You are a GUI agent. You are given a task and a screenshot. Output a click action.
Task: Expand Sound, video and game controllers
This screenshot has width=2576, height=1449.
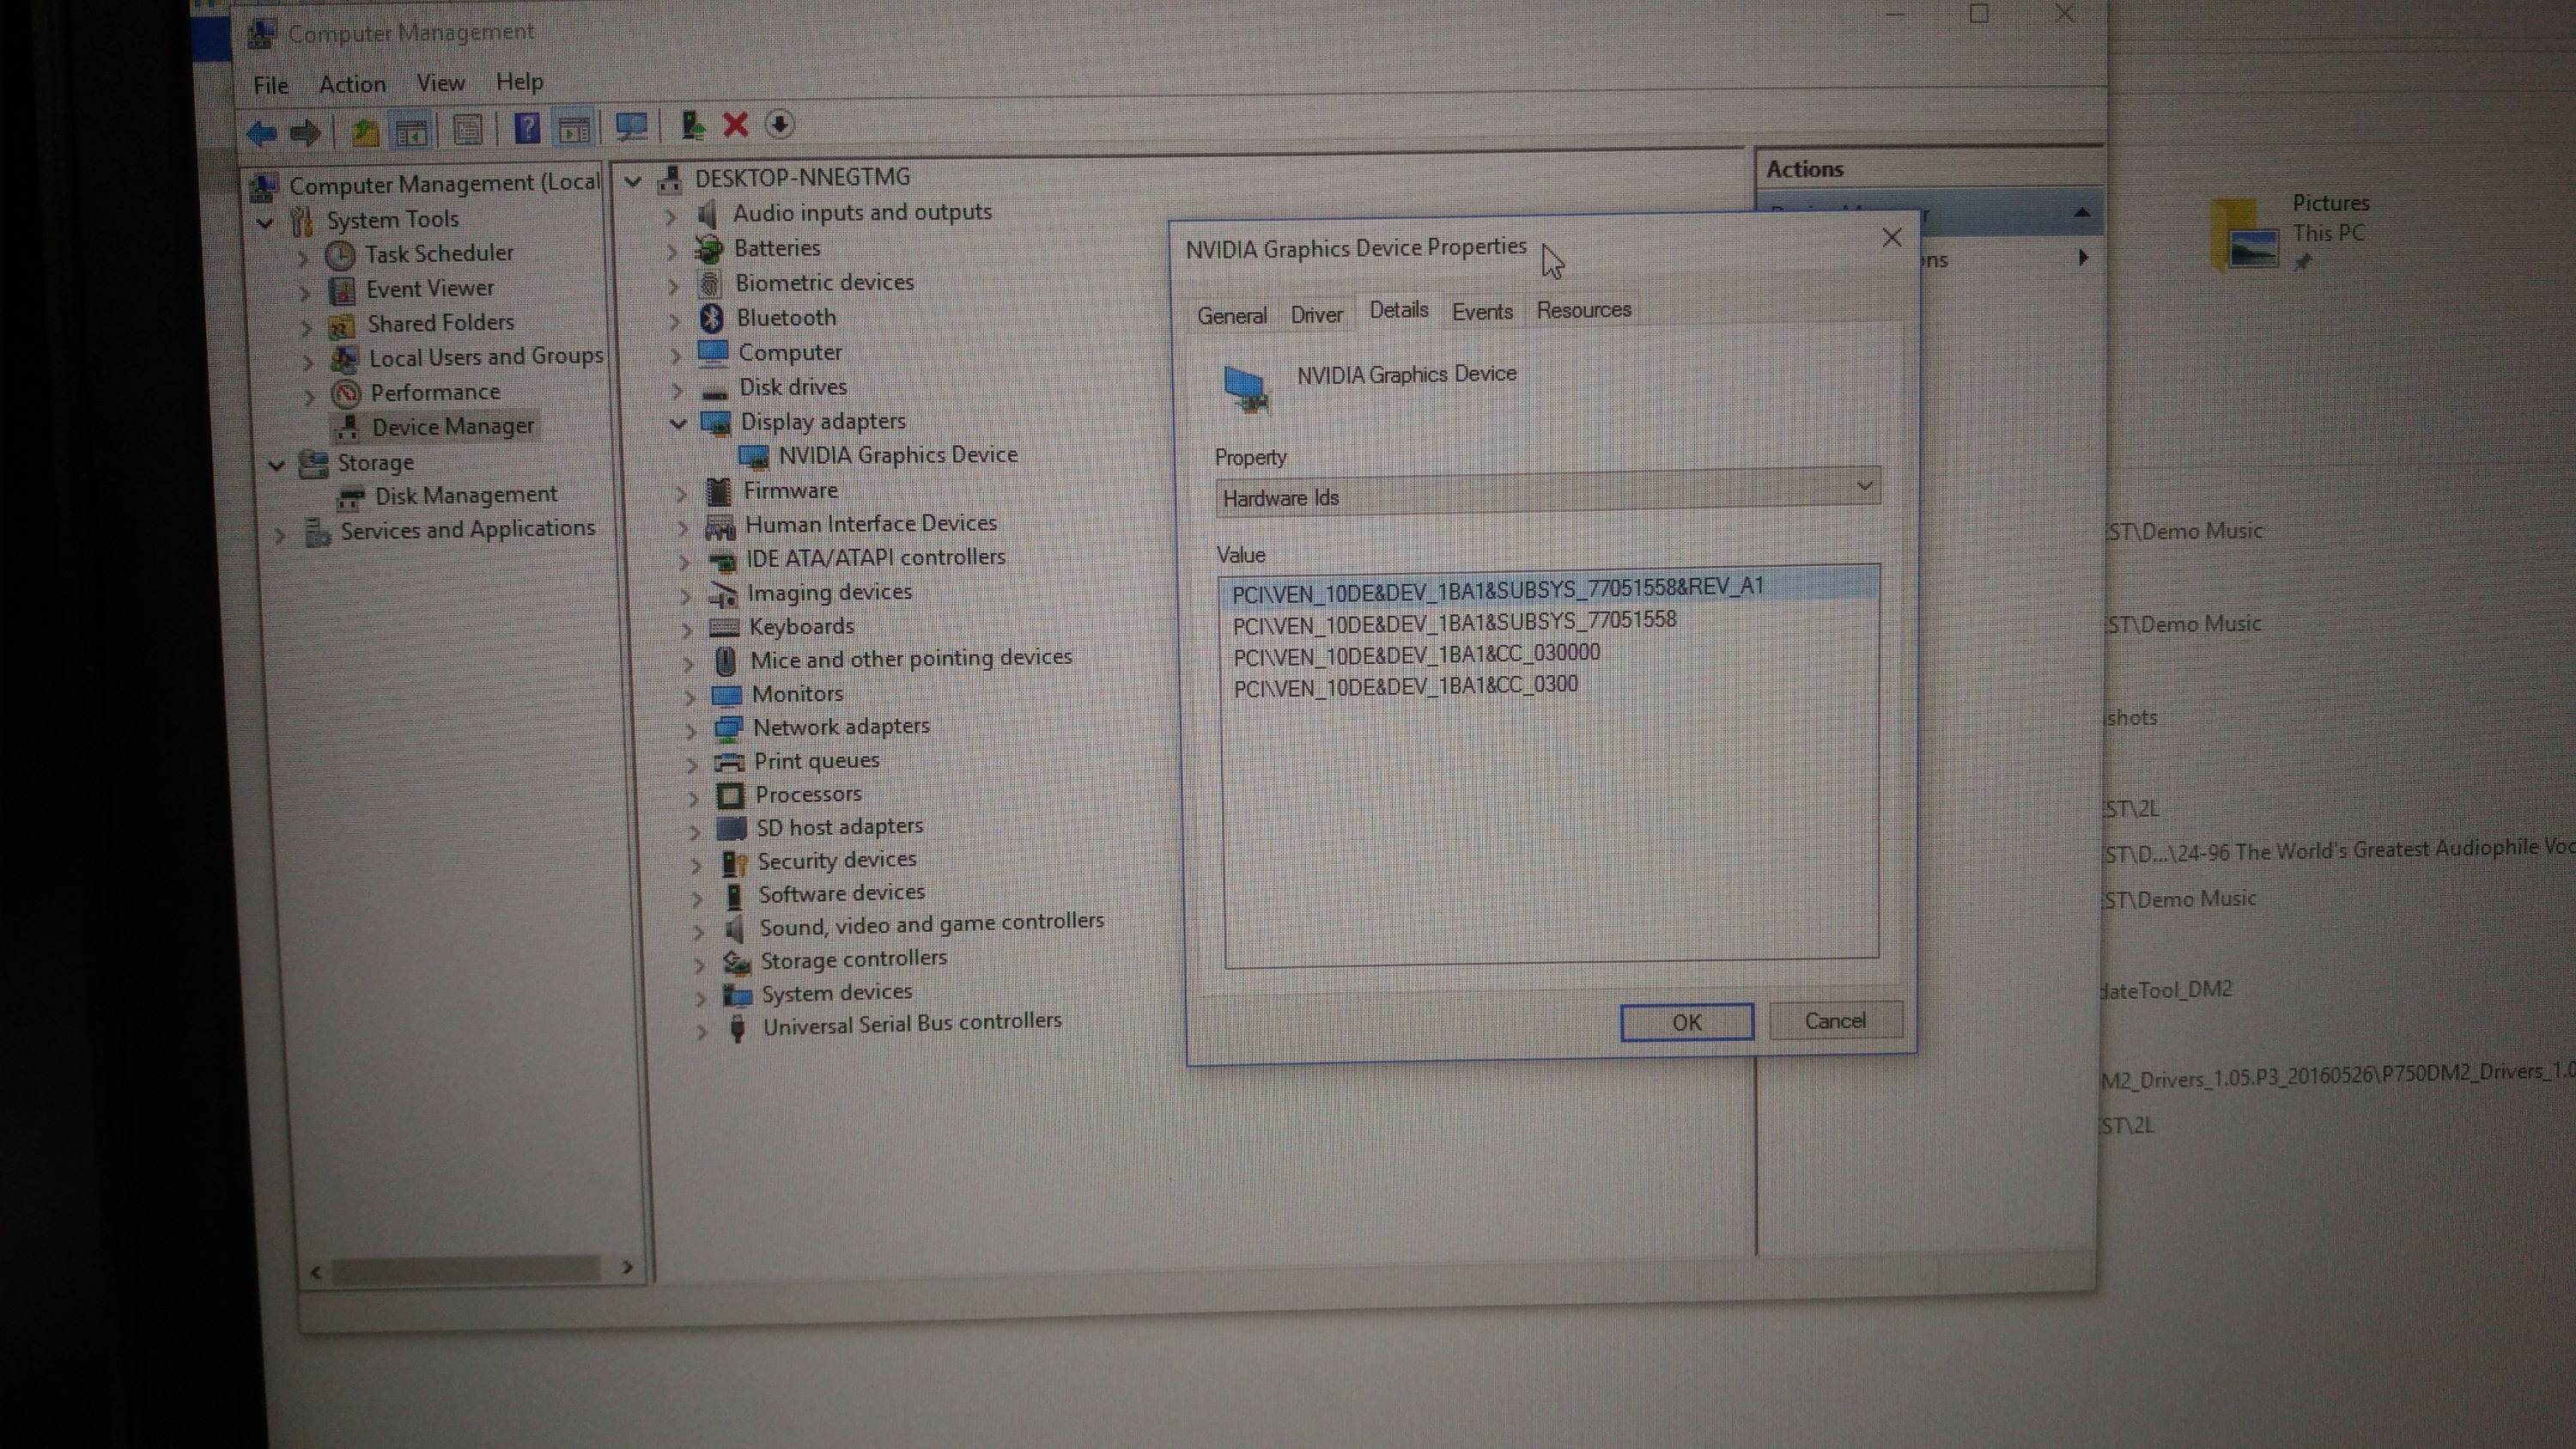(698, 932)
